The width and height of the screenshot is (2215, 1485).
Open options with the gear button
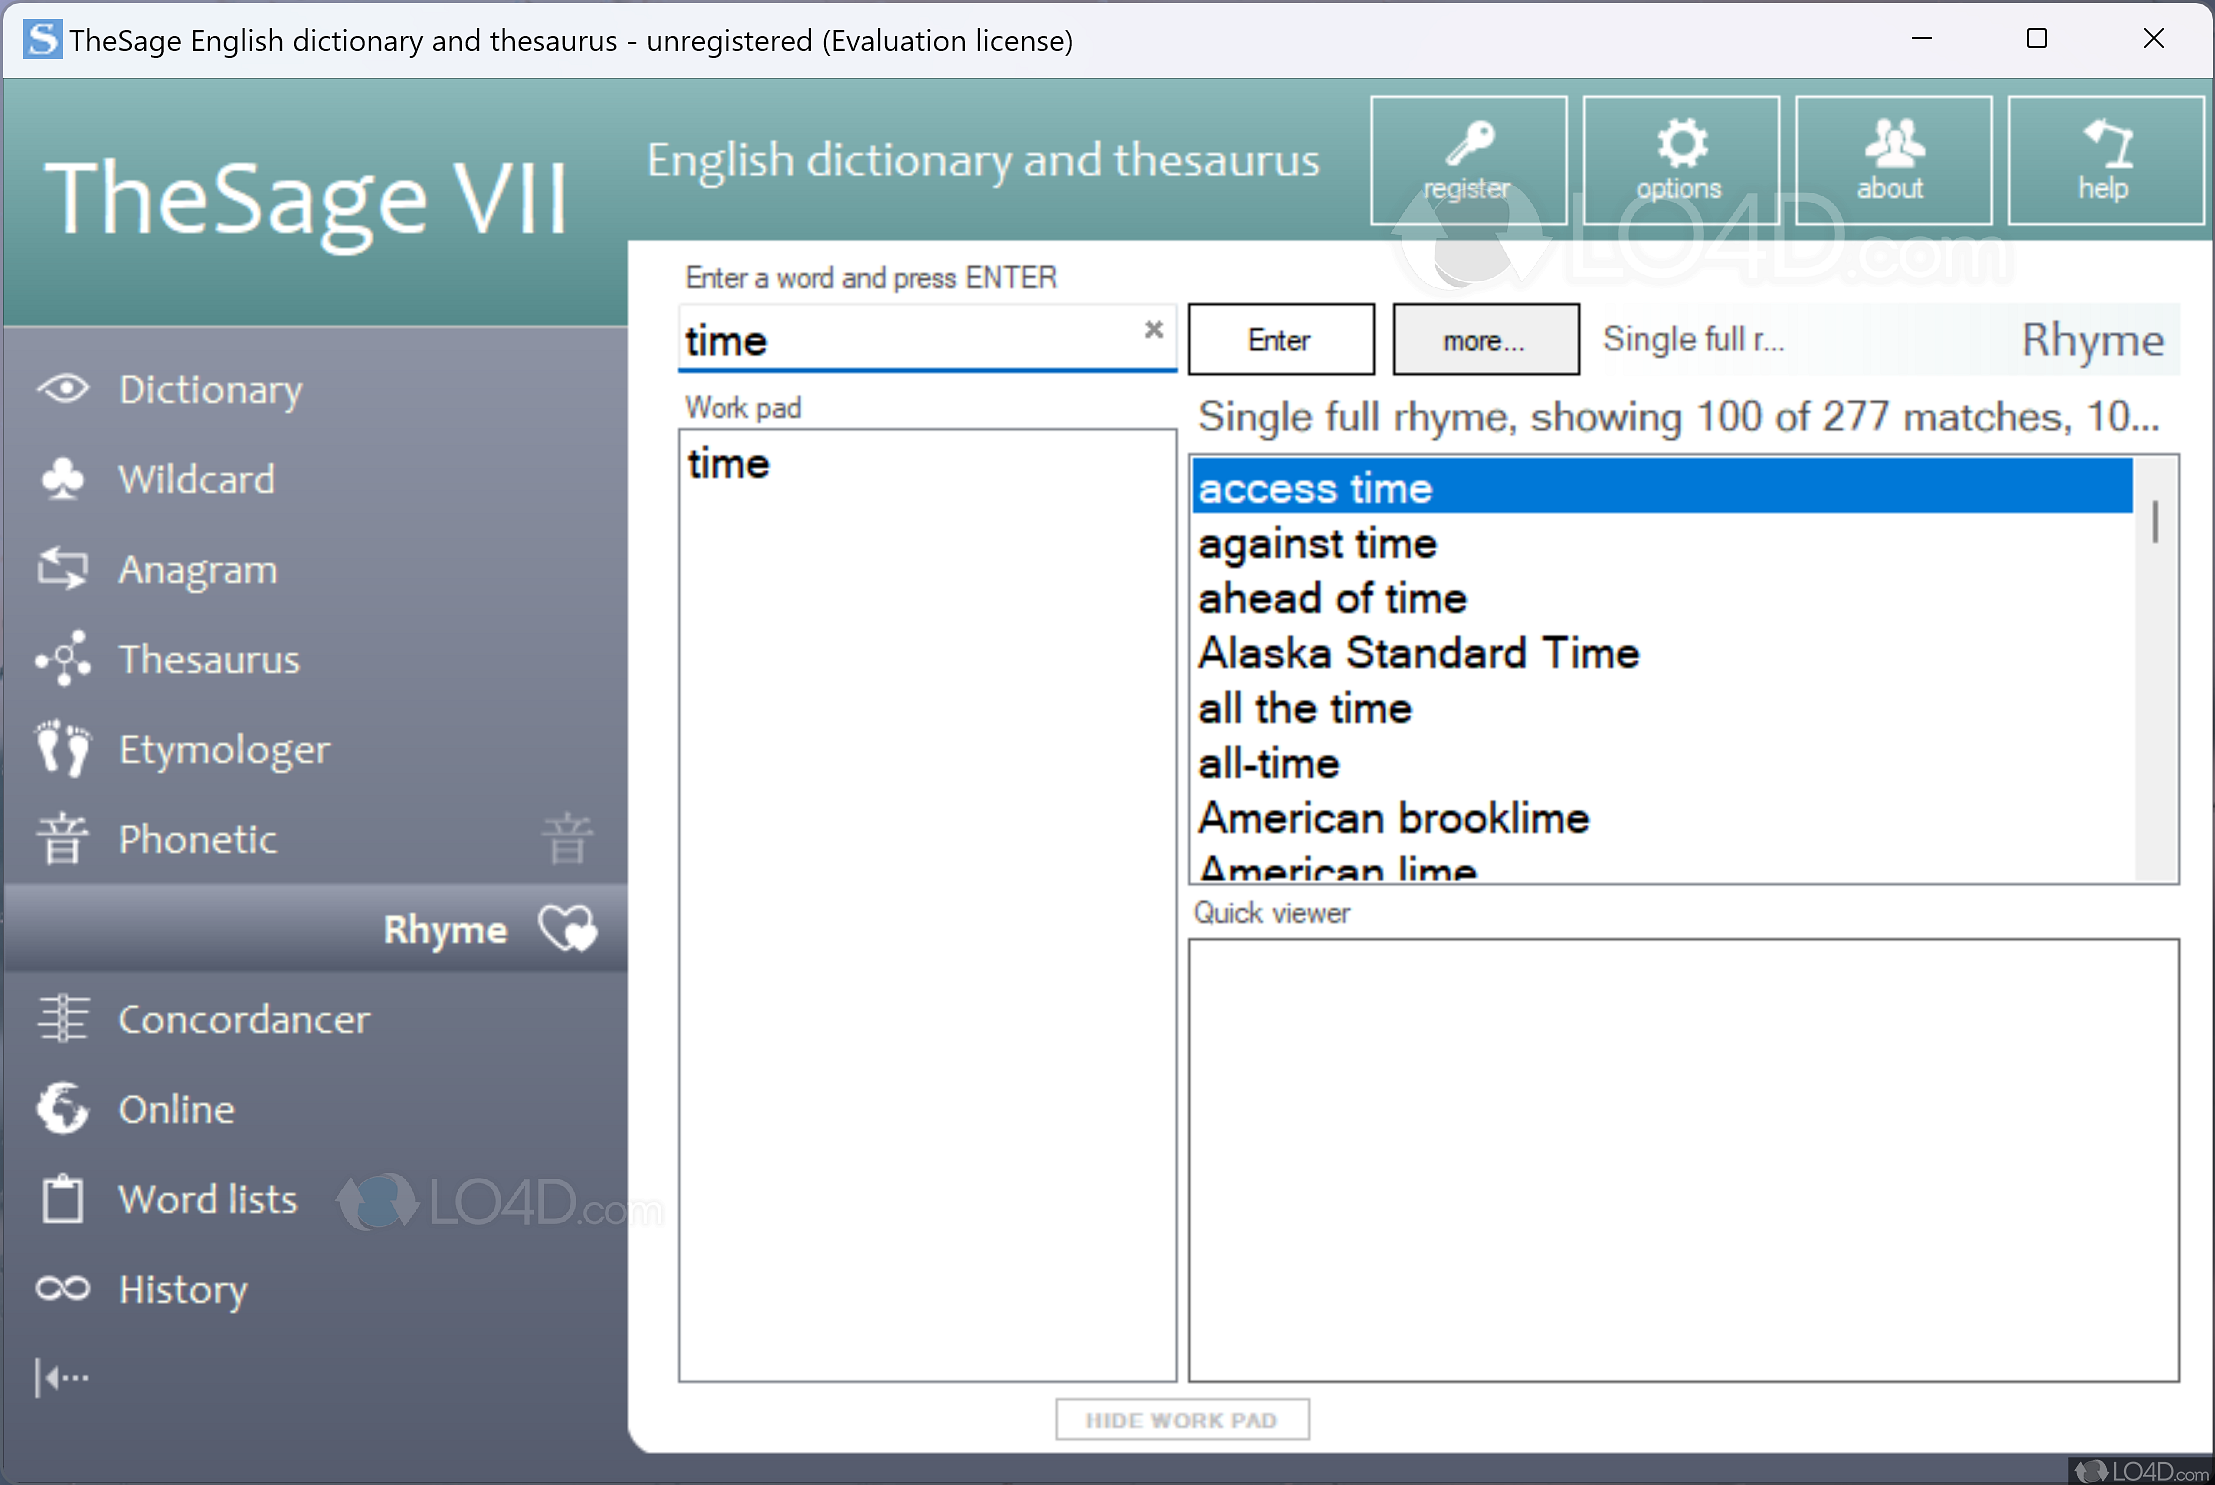(x=1681, y=161)
